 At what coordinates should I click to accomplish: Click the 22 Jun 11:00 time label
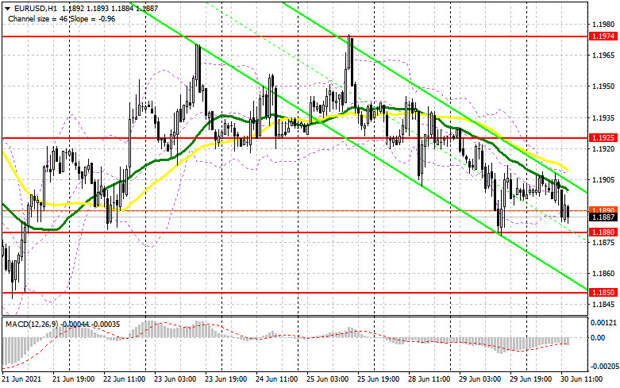[124, 379]
